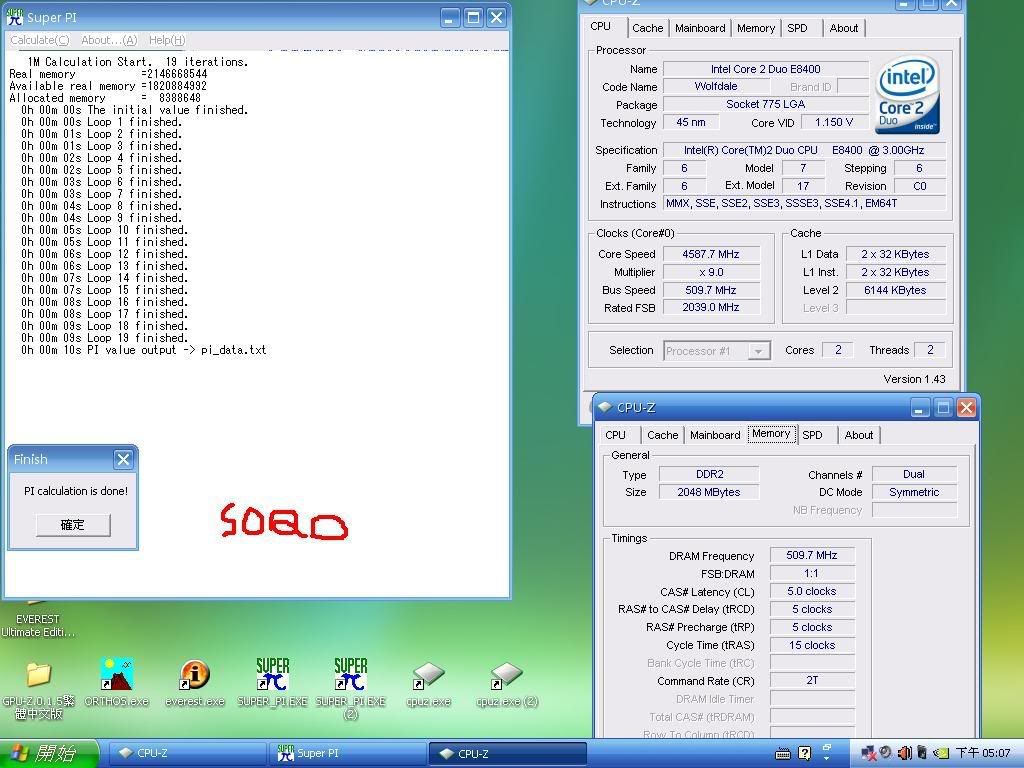
Task: Click the Intel Core 2 Duo E8400 name field
Action: coord(766,69)
